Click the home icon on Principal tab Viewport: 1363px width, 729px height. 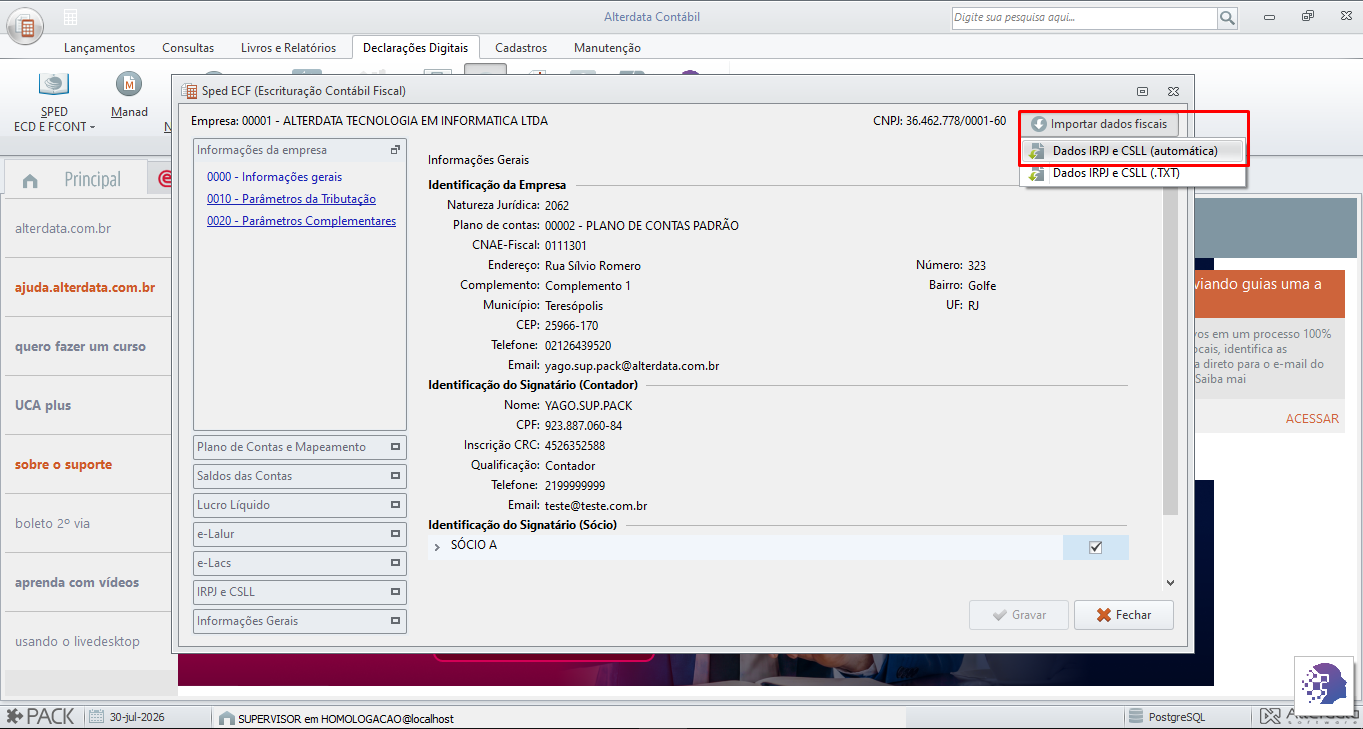coord(30,181)
